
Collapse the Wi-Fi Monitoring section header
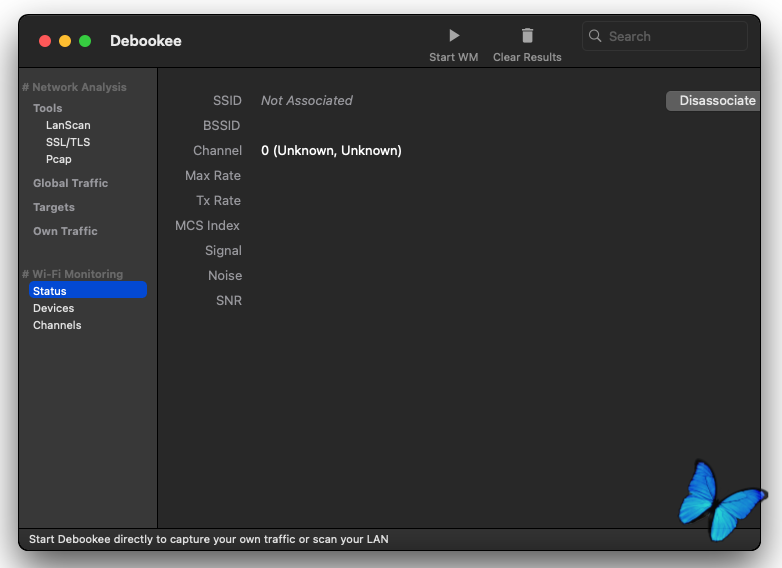(72, 274)
